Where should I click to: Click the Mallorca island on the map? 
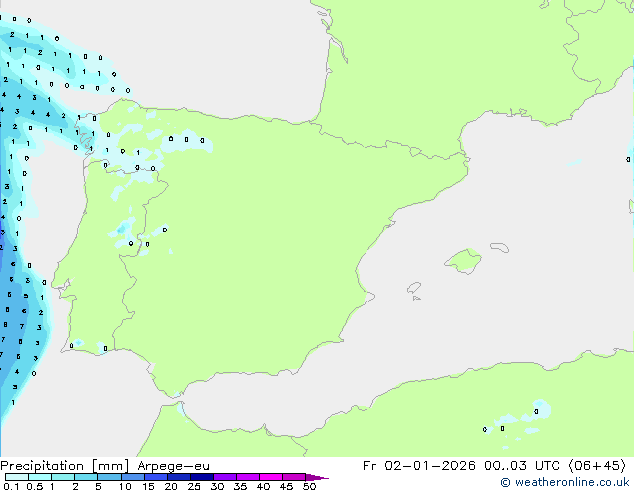462,262
